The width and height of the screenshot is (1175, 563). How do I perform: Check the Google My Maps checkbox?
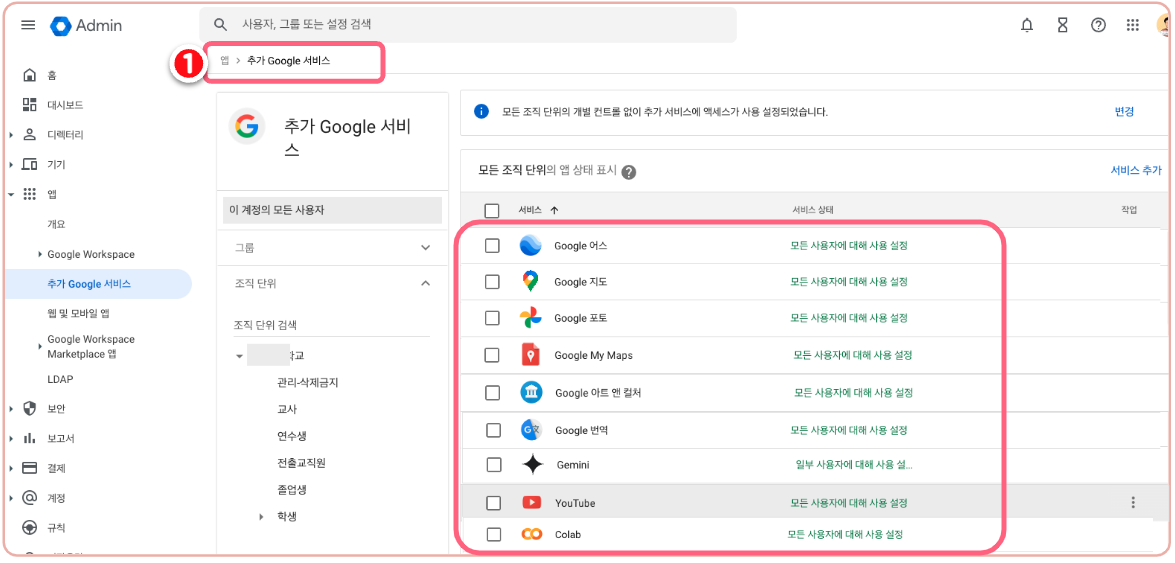(x=492, y=355)
